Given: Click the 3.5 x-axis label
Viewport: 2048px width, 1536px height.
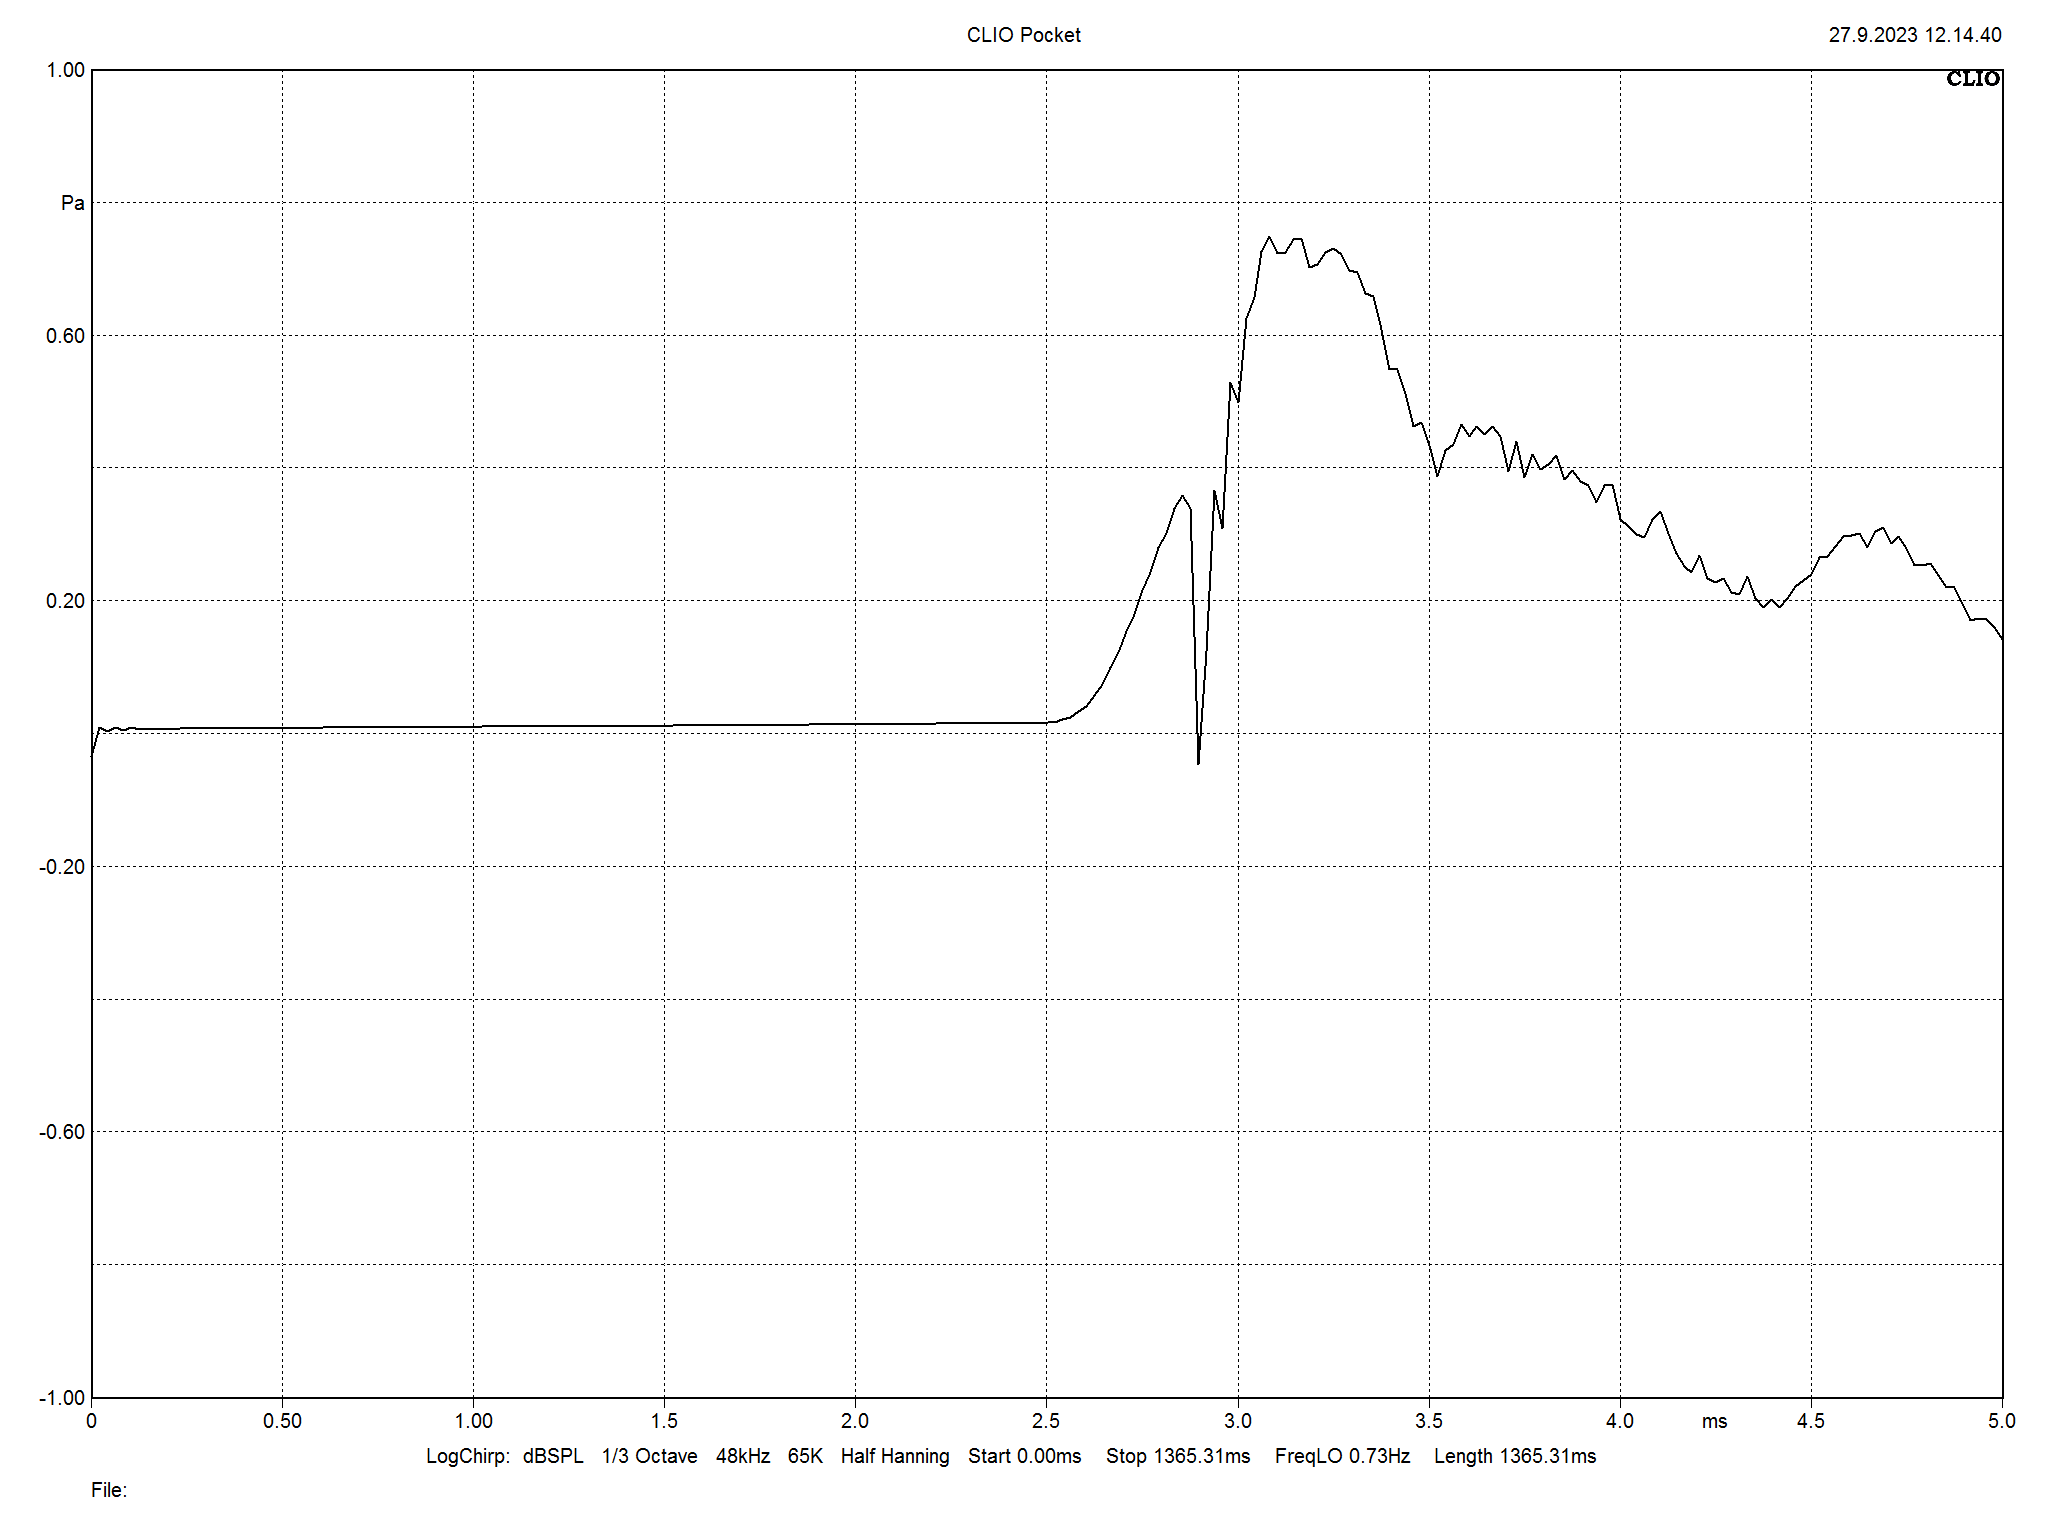Looking at the screenshot, I should pyautogui.click(x=1429, y=1421).
